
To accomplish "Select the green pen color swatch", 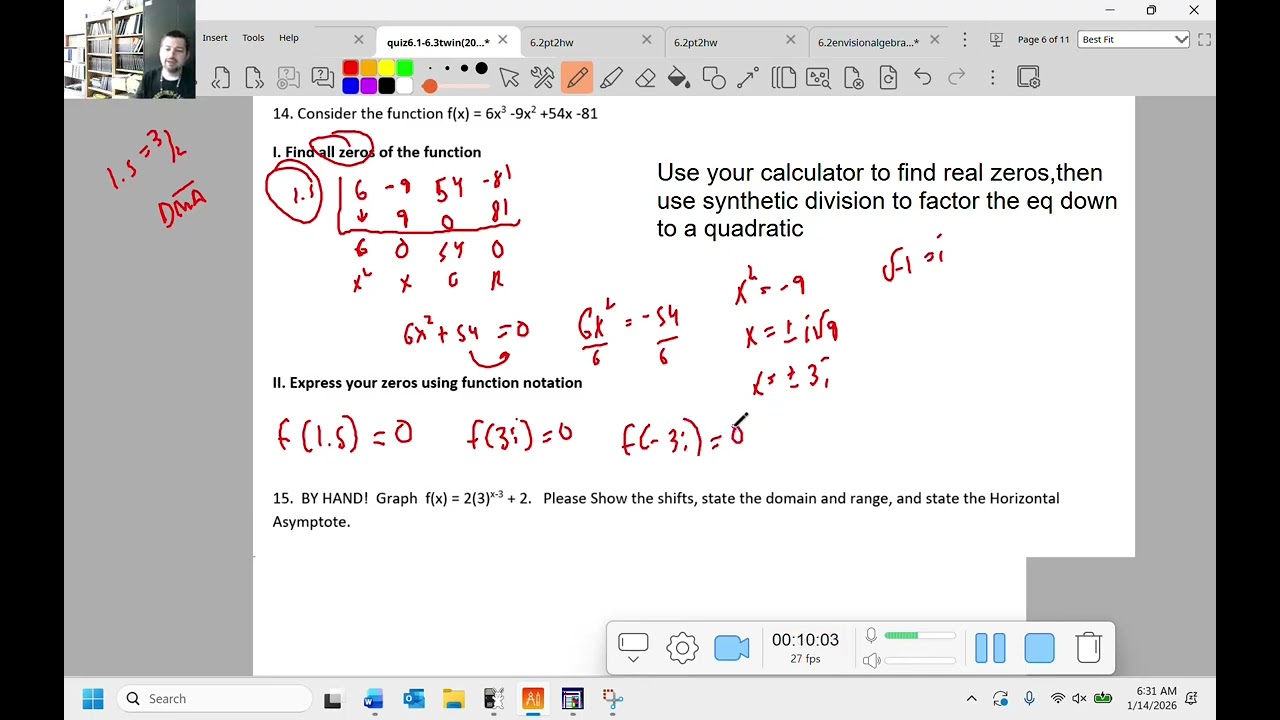I will 404,69.
